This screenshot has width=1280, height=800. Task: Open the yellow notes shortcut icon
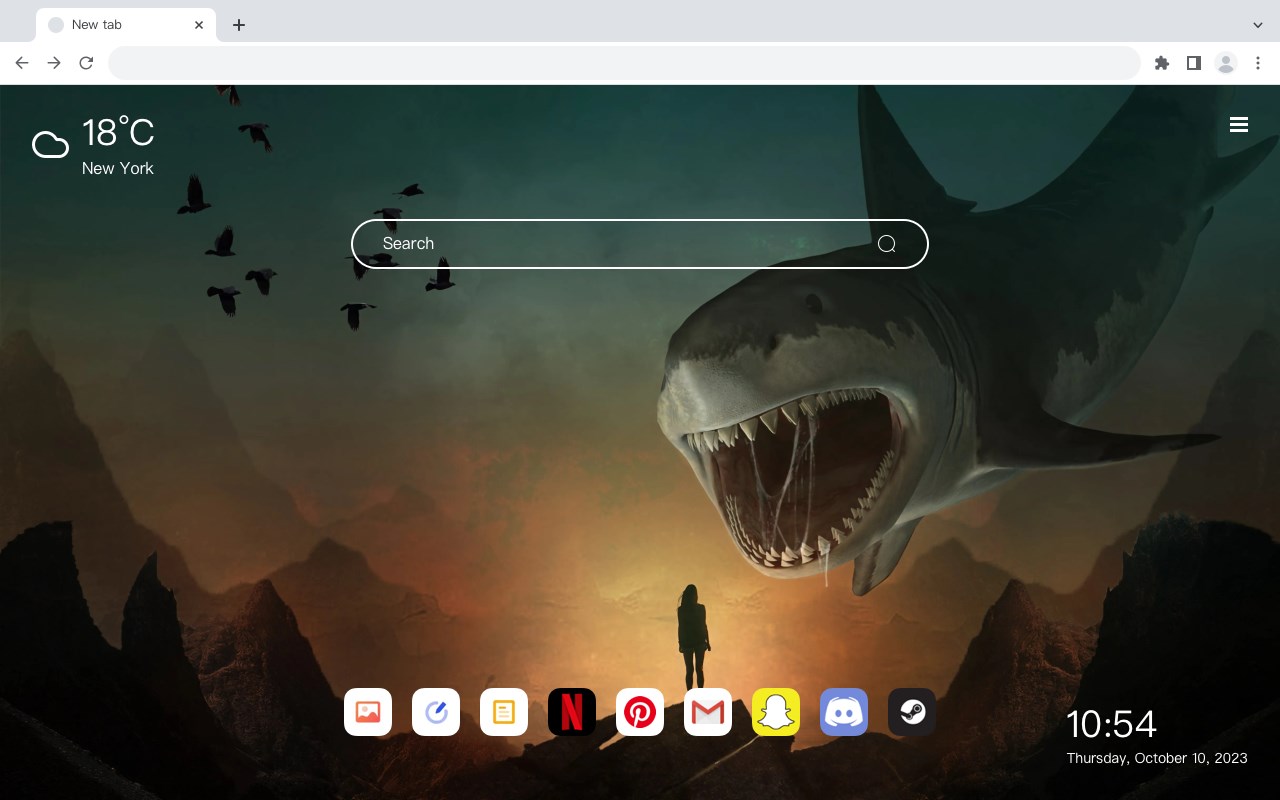[504, 712]
